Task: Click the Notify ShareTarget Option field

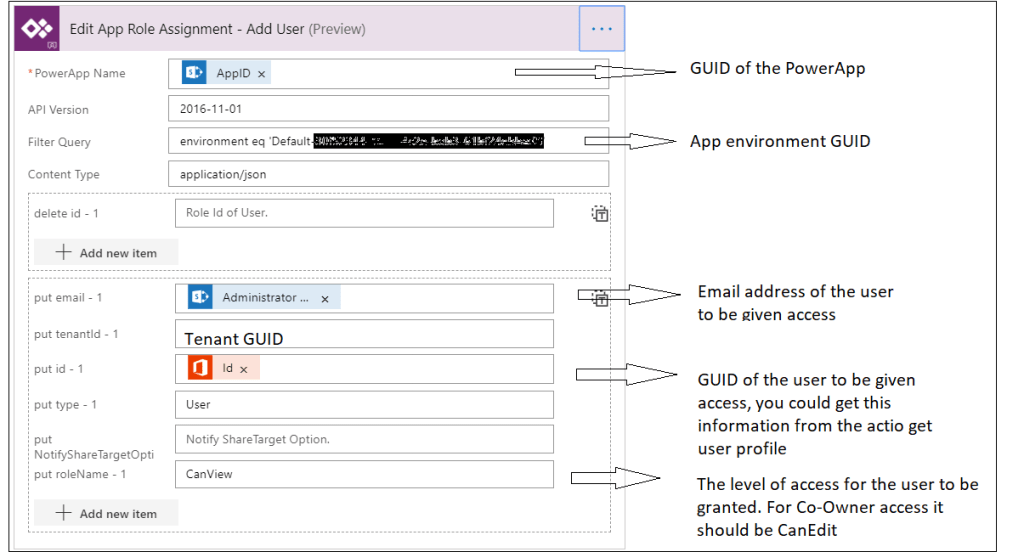Action: (363, 440)
